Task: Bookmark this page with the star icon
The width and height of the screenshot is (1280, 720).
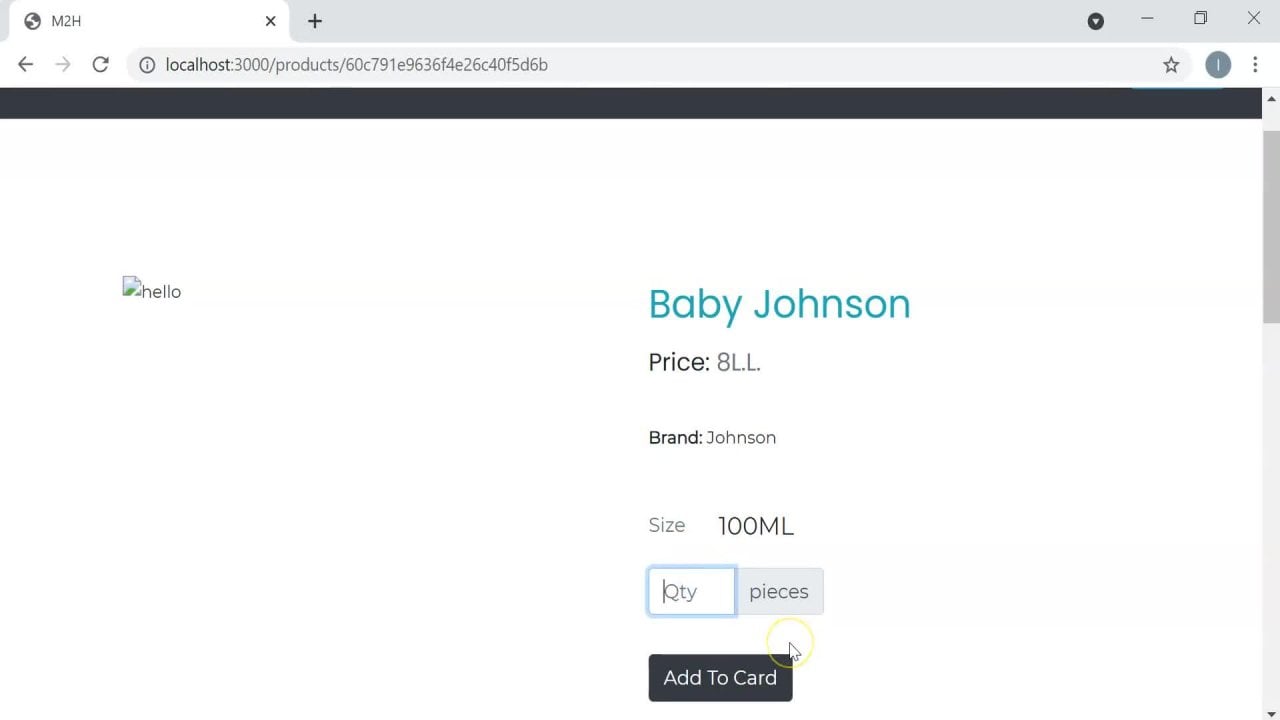Action: coord(1171,65)
